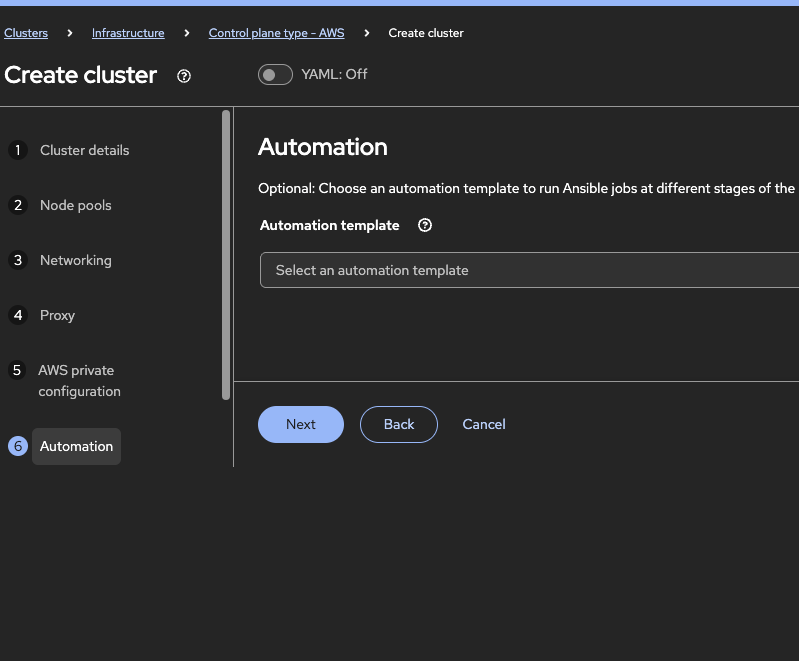Open the Select an automation template dropdown

(x=528, y=270)
